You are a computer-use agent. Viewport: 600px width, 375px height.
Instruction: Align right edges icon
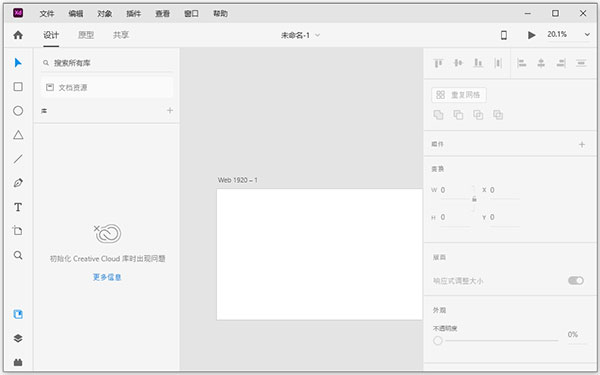(561, 63)
